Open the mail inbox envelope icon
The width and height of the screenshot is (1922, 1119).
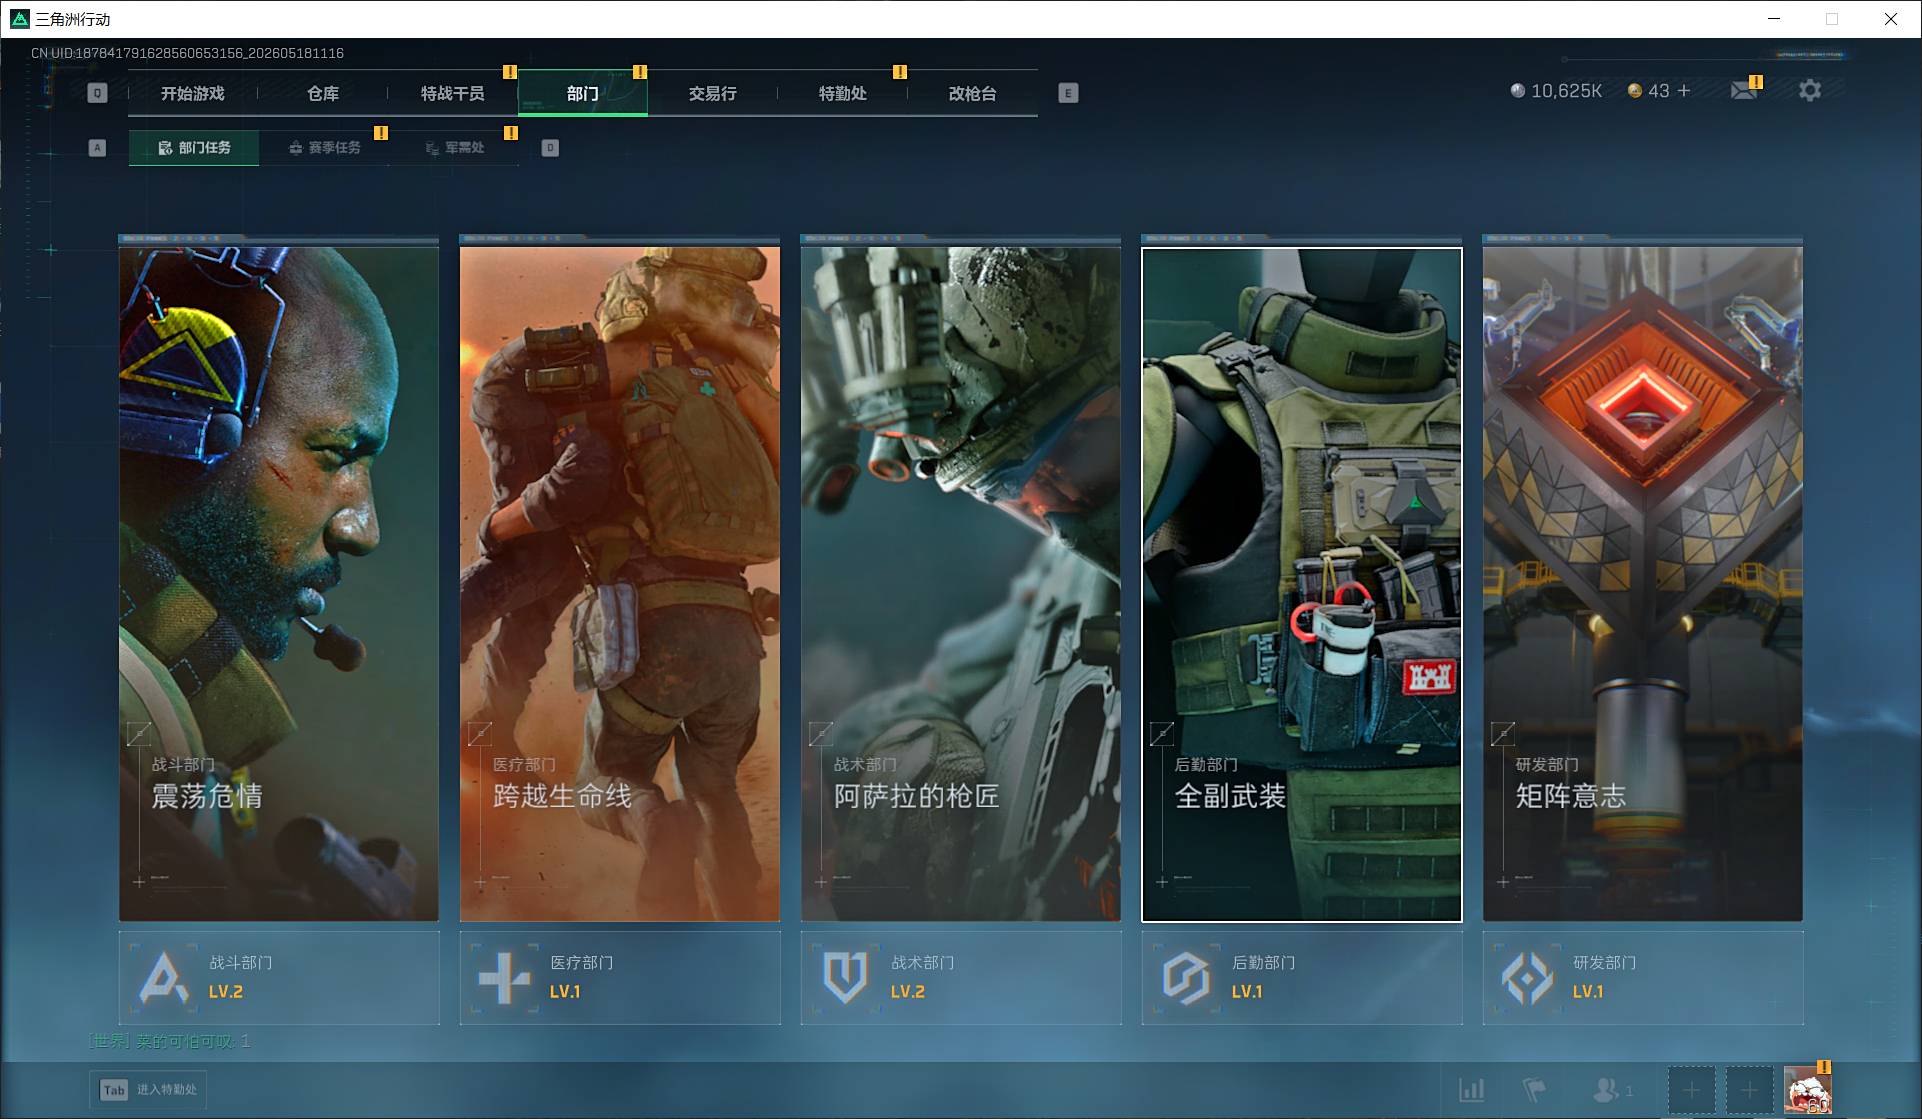click(1744, 90)
